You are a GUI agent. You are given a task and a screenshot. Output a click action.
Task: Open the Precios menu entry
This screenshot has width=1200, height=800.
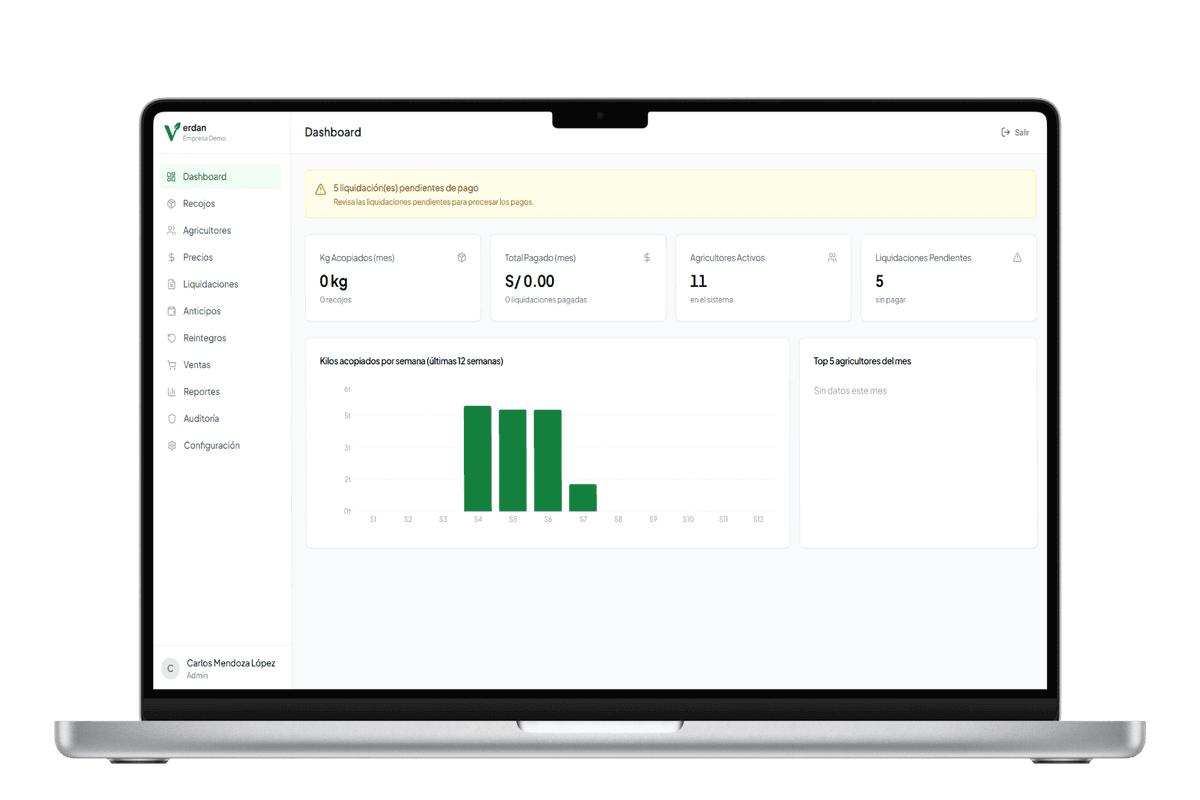220,258
